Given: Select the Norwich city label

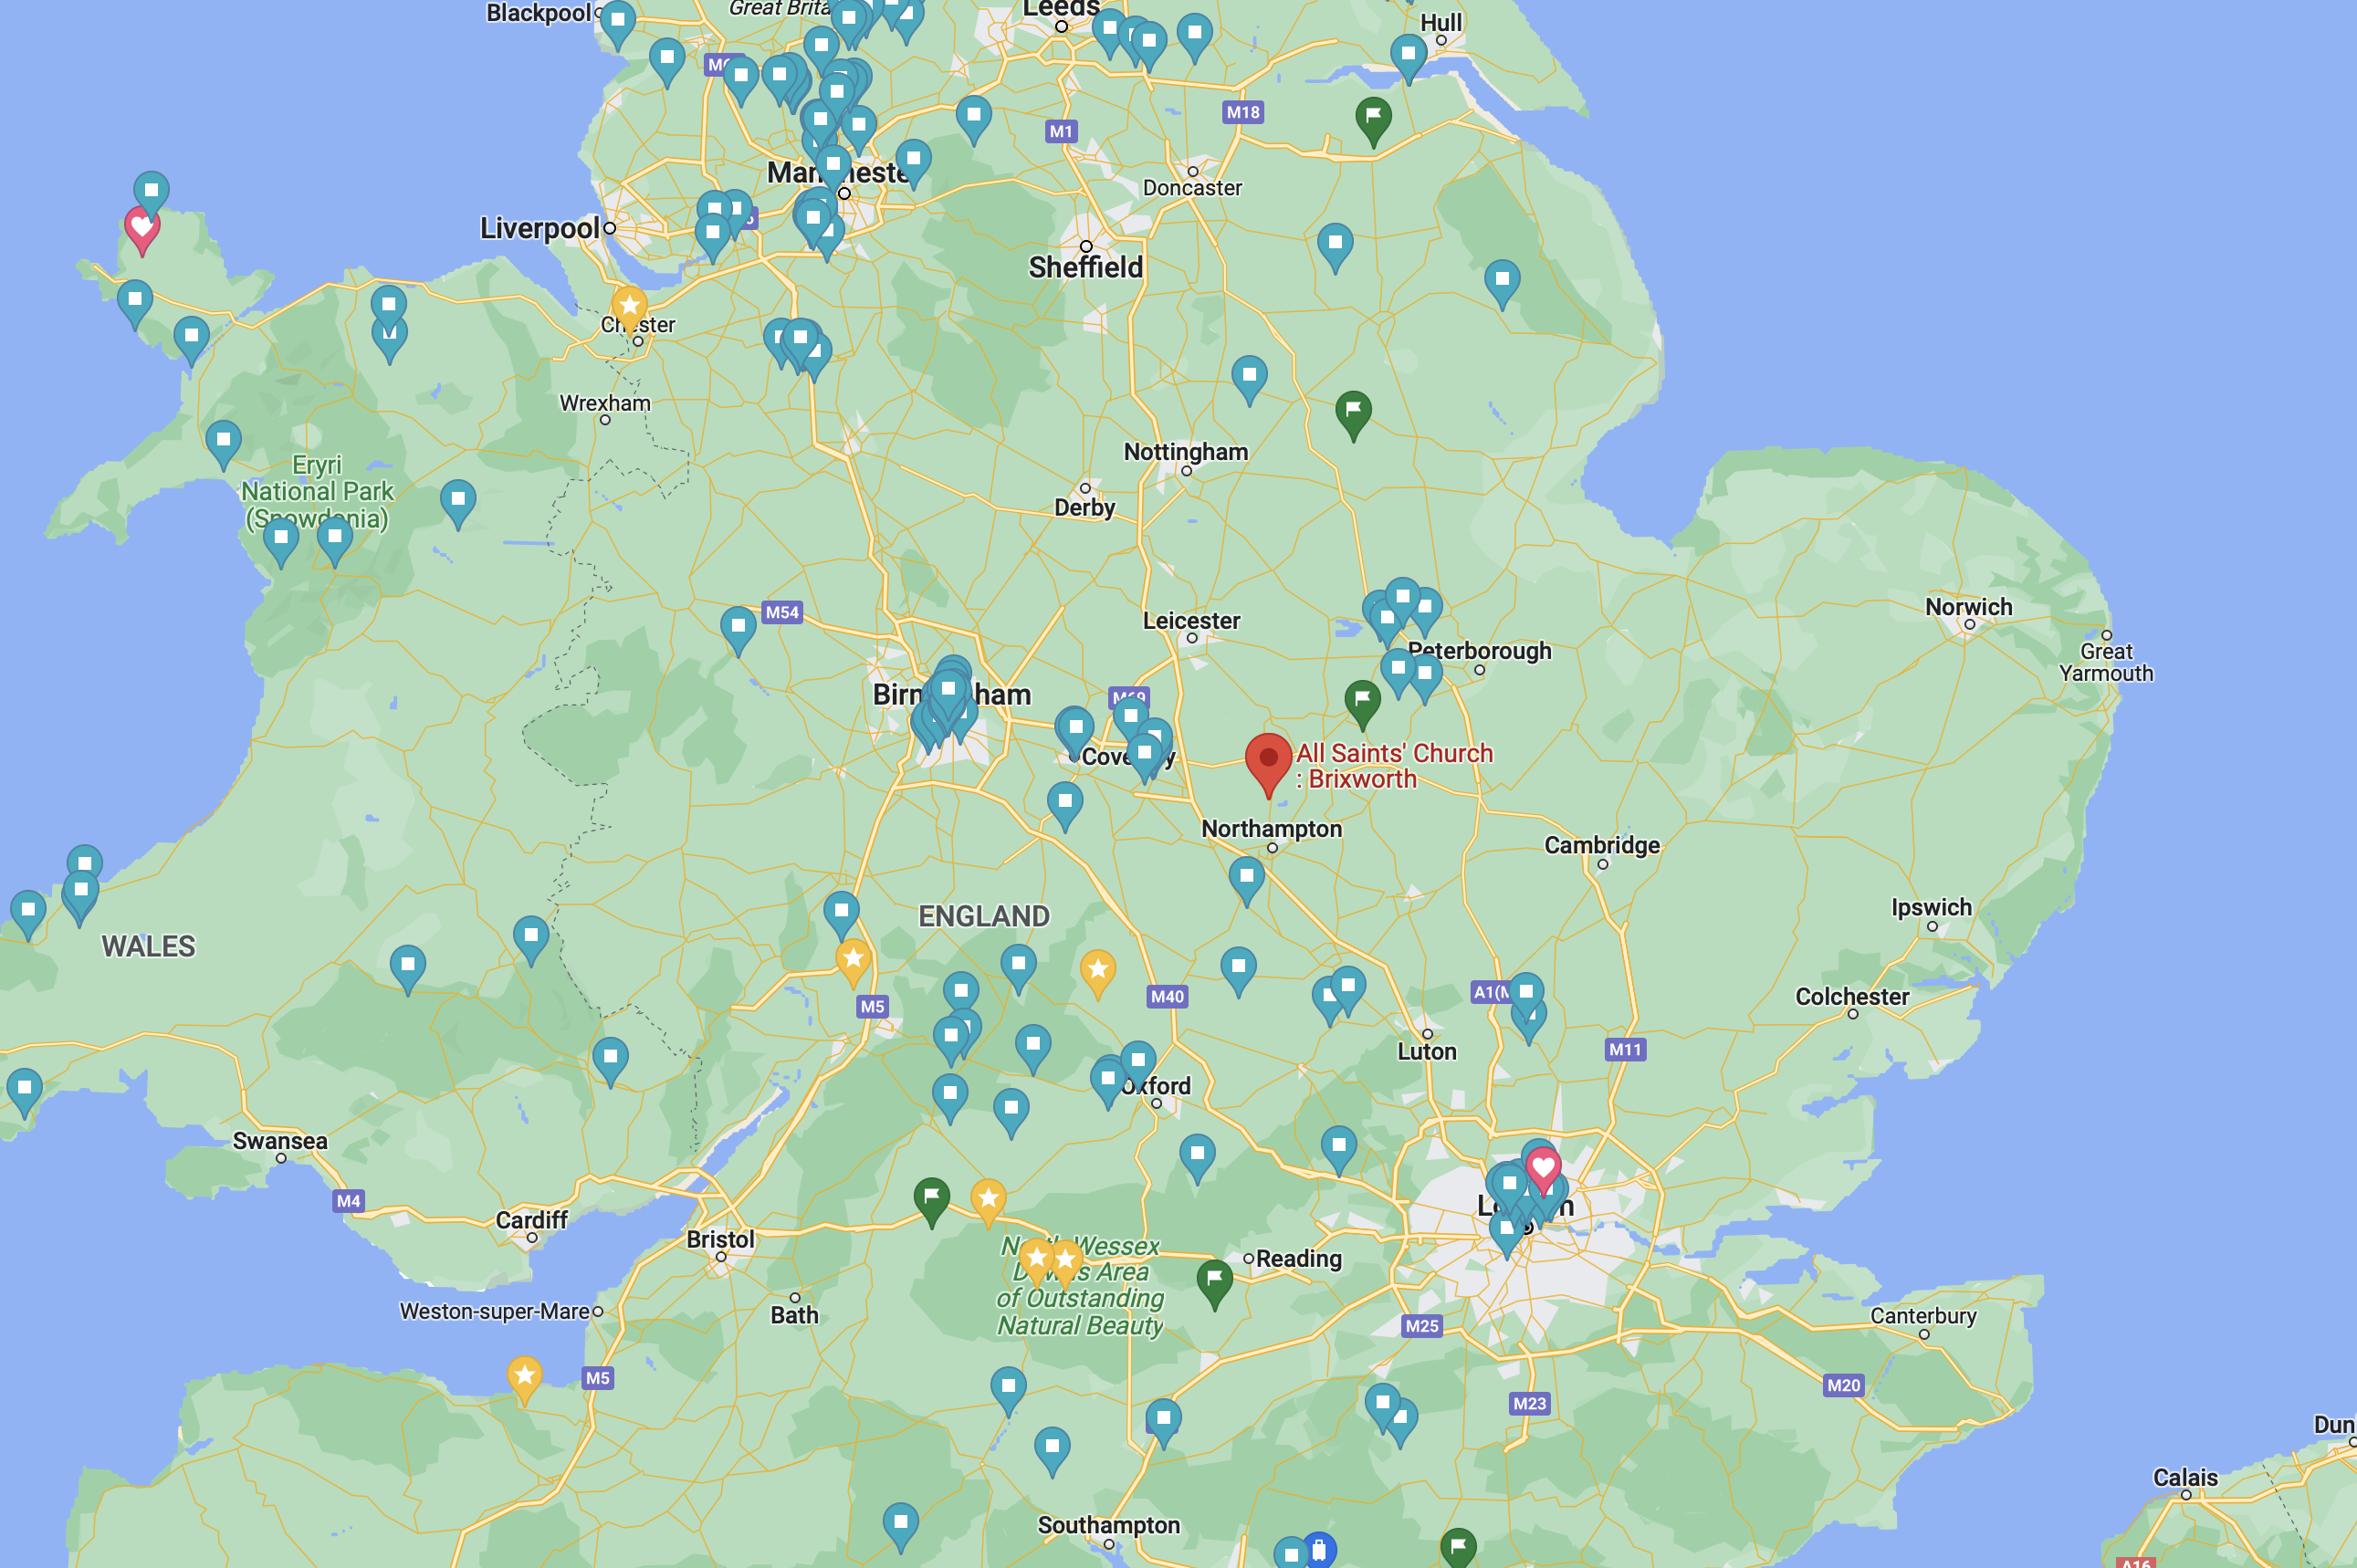Looking at the screenshot, I should (1968, 607).
